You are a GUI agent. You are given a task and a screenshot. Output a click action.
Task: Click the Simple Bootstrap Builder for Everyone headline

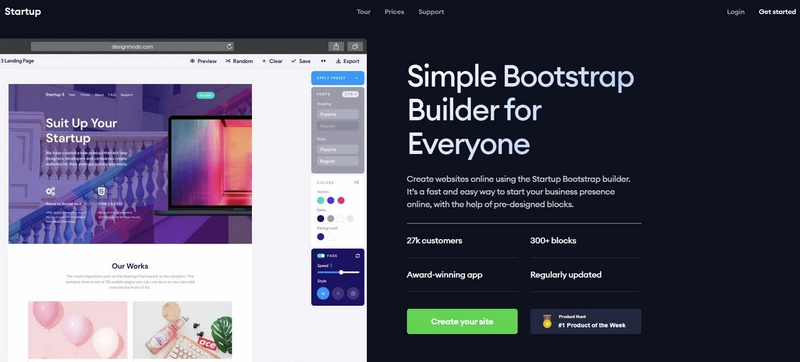[x=520, y=110]
